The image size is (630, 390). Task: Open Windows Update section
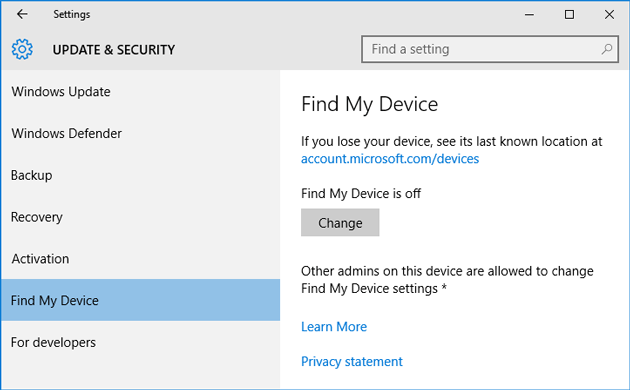click(140, 92)
